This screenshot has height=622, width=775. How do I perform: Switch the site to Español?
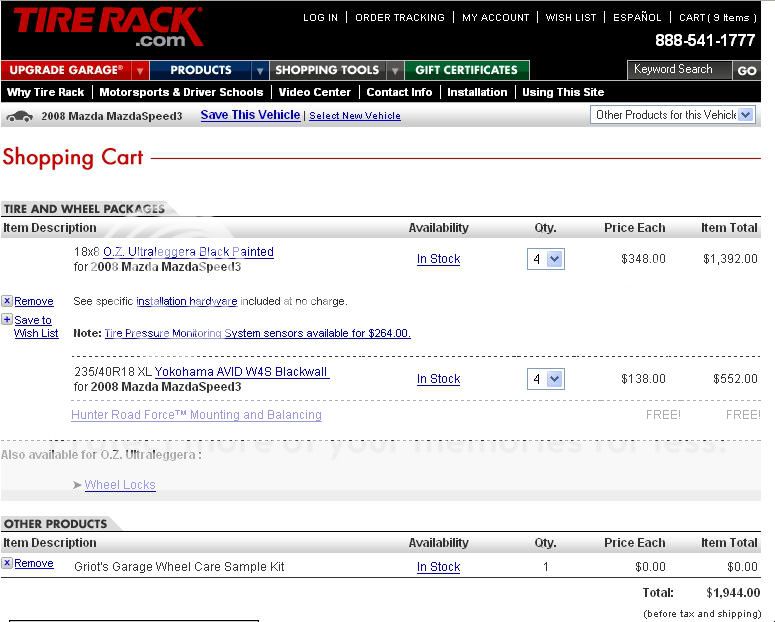point(637,18)
